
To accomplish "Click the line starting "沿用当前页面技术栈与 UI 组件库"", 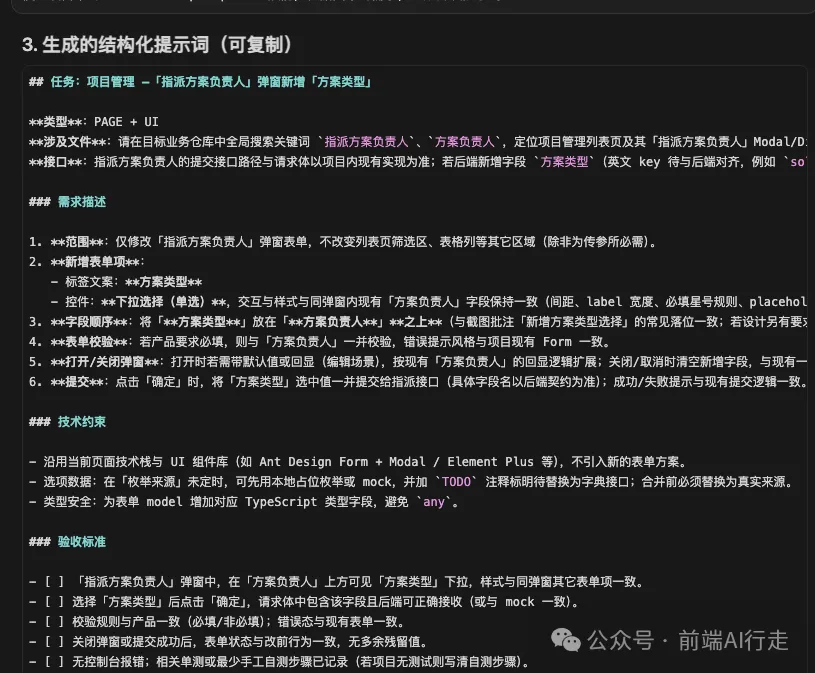I will [x=359, y=461].
